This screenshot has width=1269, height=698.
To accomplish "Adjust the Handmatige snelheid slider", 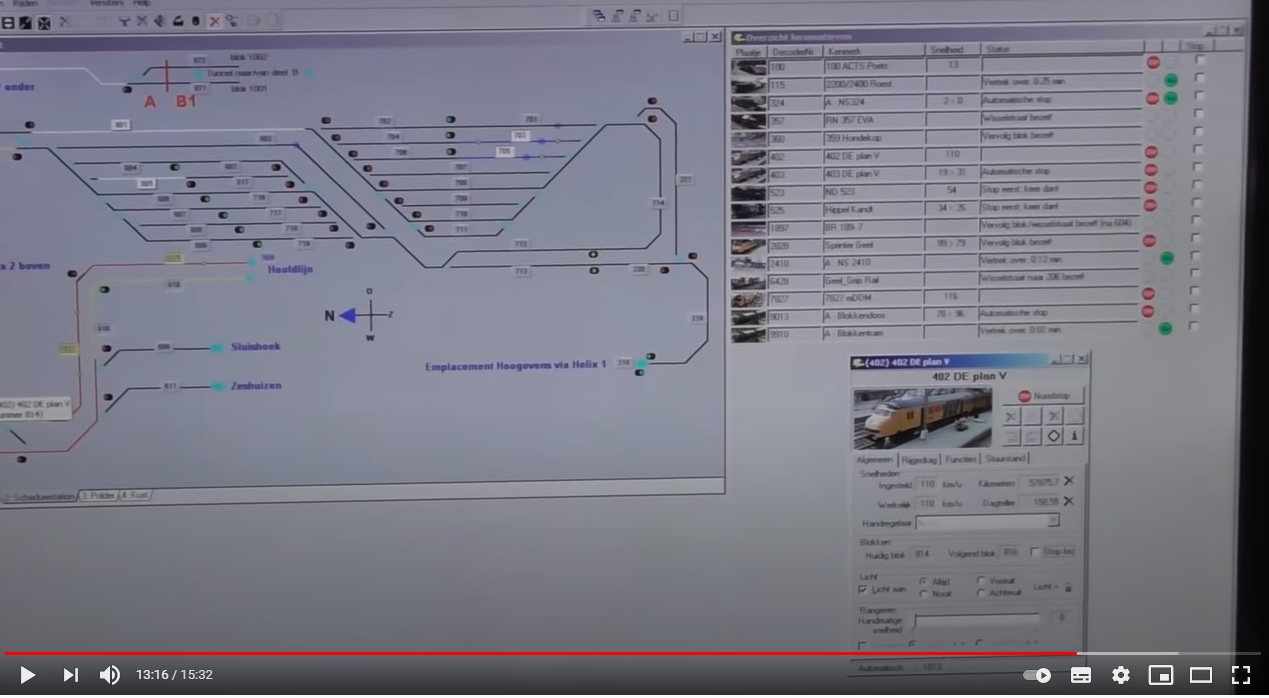I will (978, 621).
